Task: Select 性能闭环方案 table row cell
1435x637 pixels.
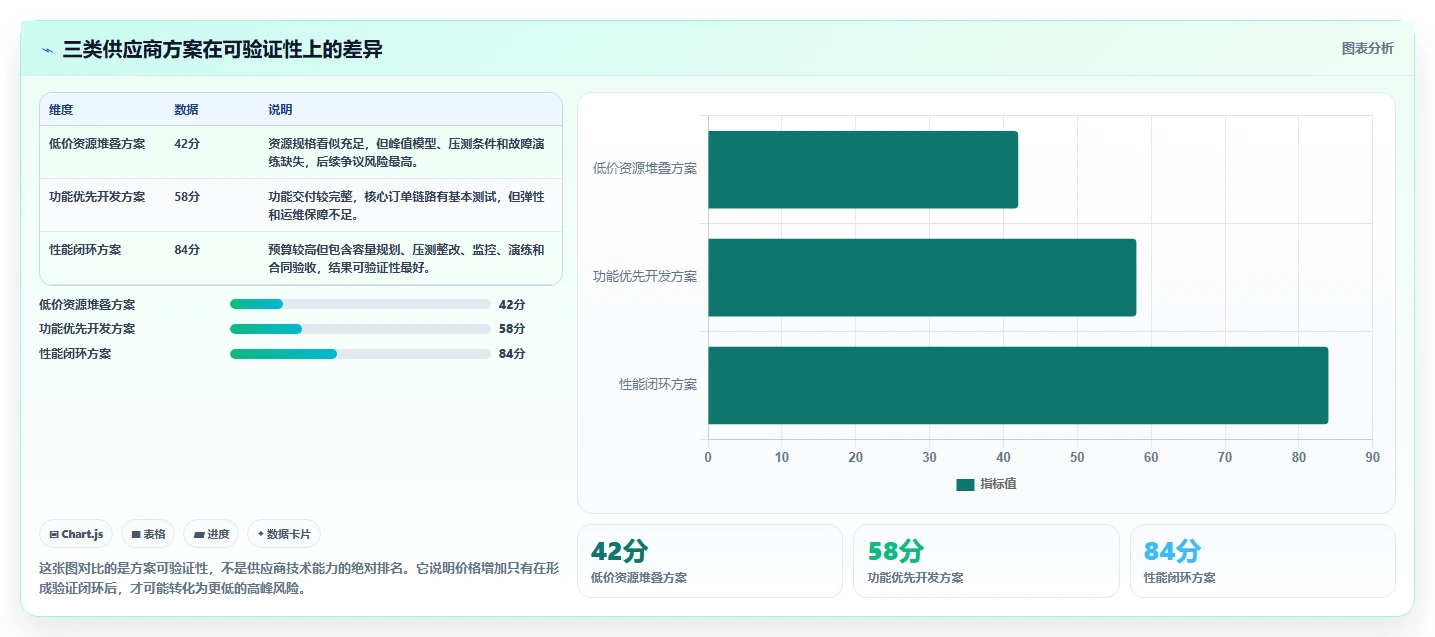Action: pyautogui.click(x=85, y=250)
